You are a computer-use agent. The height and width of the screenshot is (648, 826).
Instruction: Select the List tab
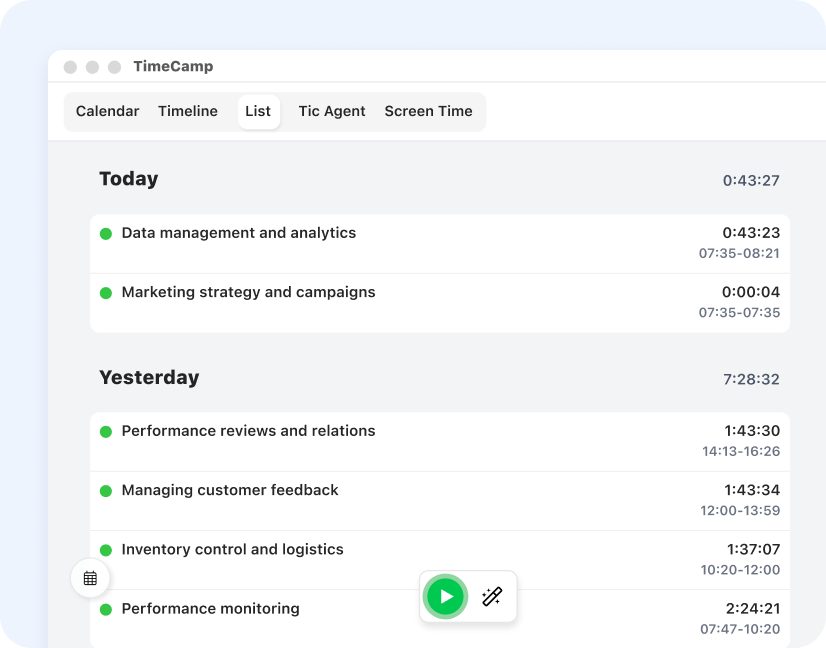pyautogui.click(x=258, y=111)
